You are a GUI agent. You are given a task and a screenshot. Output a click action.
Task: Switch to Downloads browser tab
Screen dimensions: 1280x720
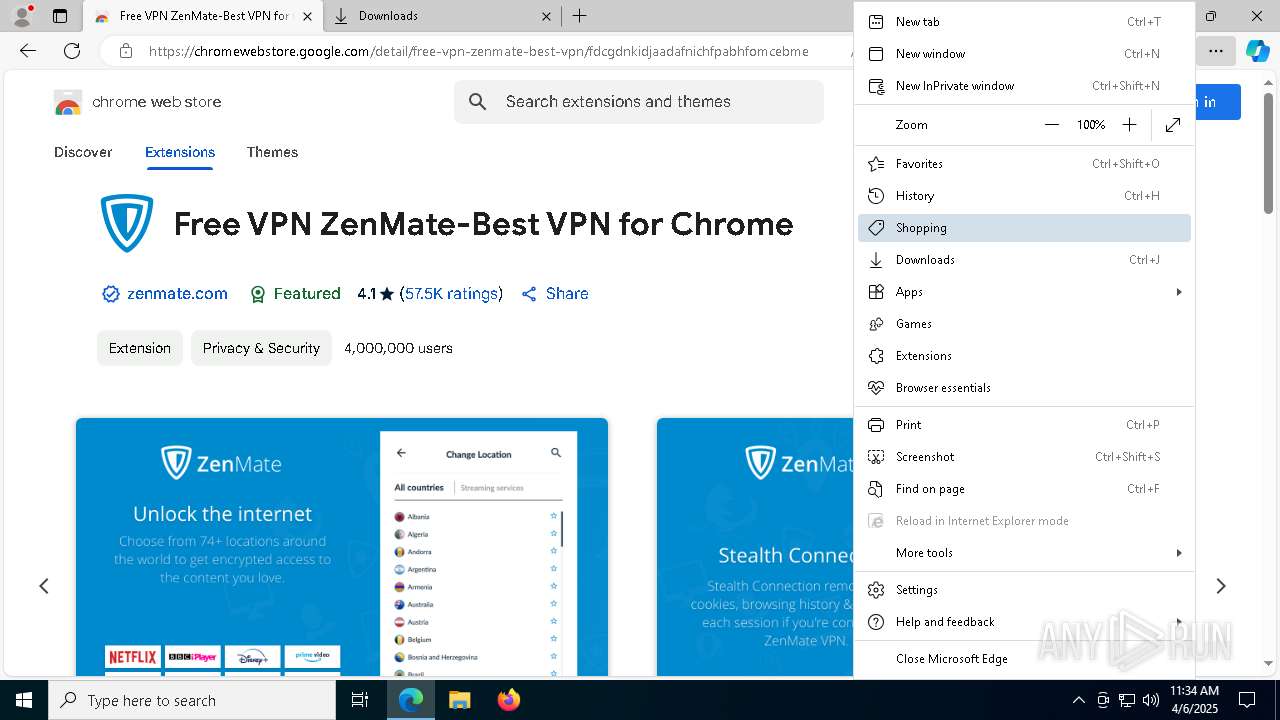(442, 16)
